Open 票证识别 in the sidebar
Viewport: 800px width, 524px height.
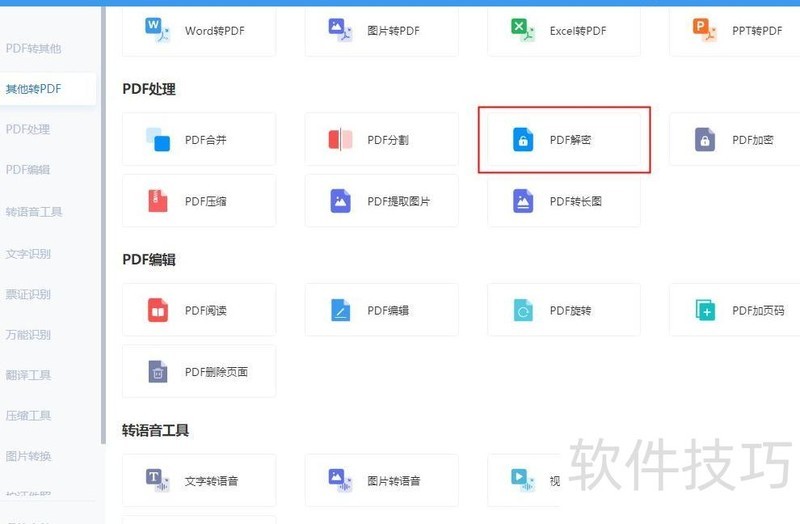click(28, 294)
